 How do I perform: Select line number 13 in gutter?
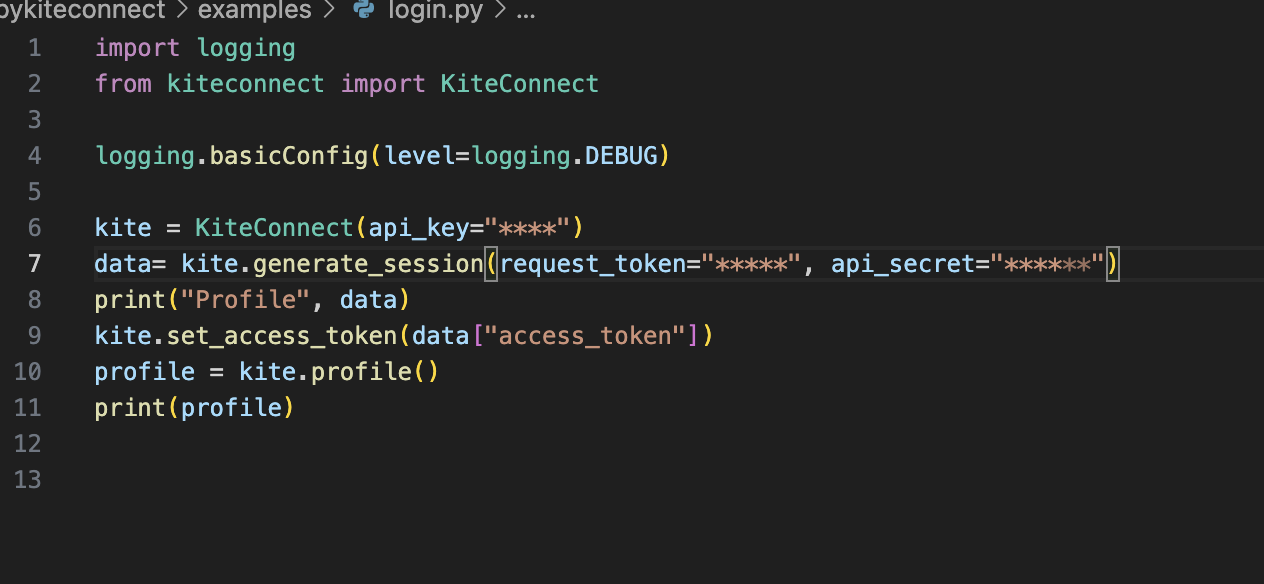28,480
